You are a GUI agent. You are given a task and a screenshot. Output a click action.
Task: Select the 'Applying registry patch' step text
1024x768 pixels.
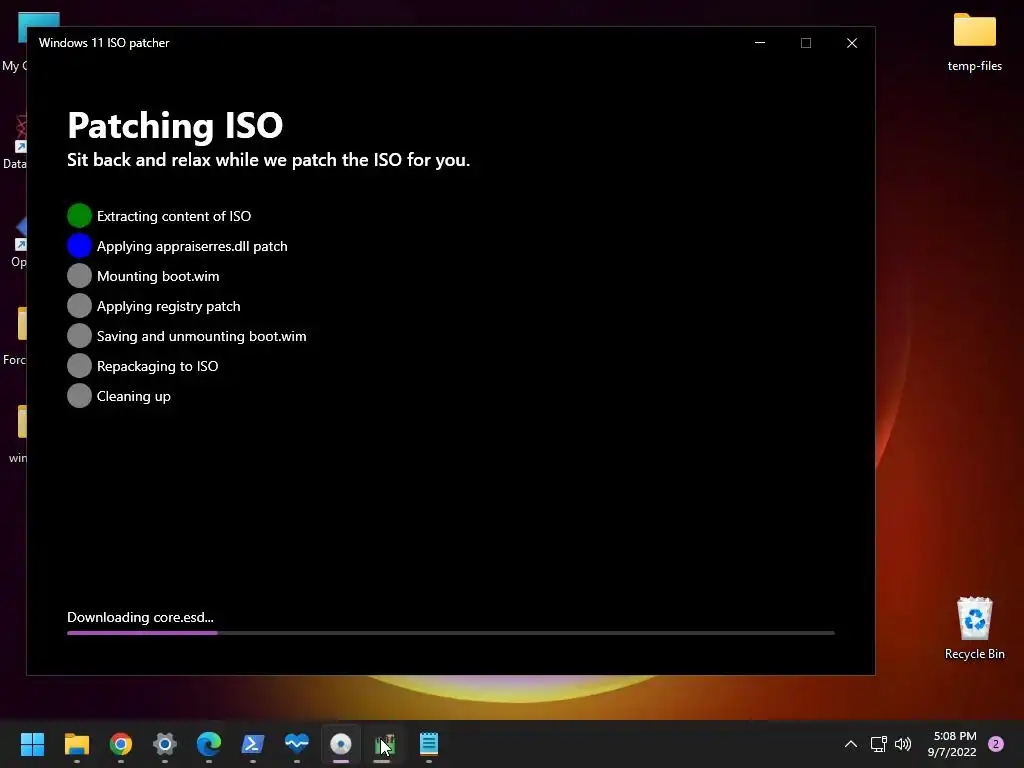[168, 306]
